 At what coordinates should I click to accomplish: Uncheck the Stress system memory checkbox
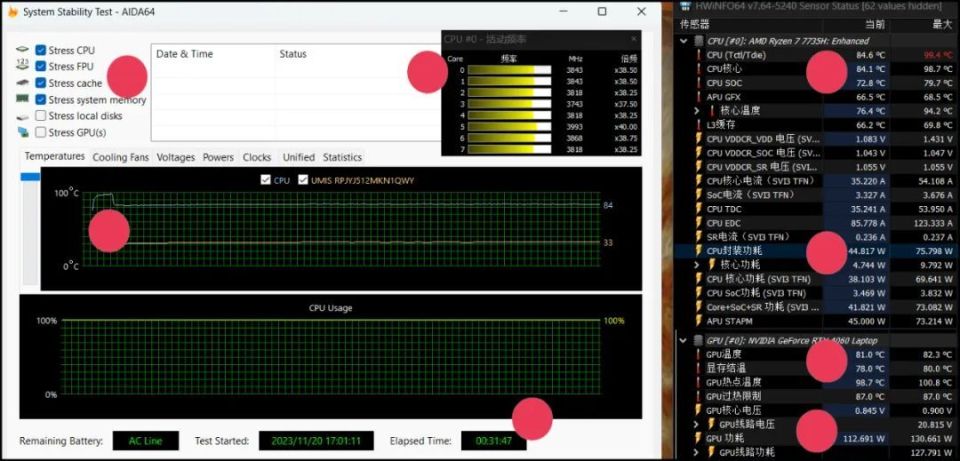(x=40, y=99)
